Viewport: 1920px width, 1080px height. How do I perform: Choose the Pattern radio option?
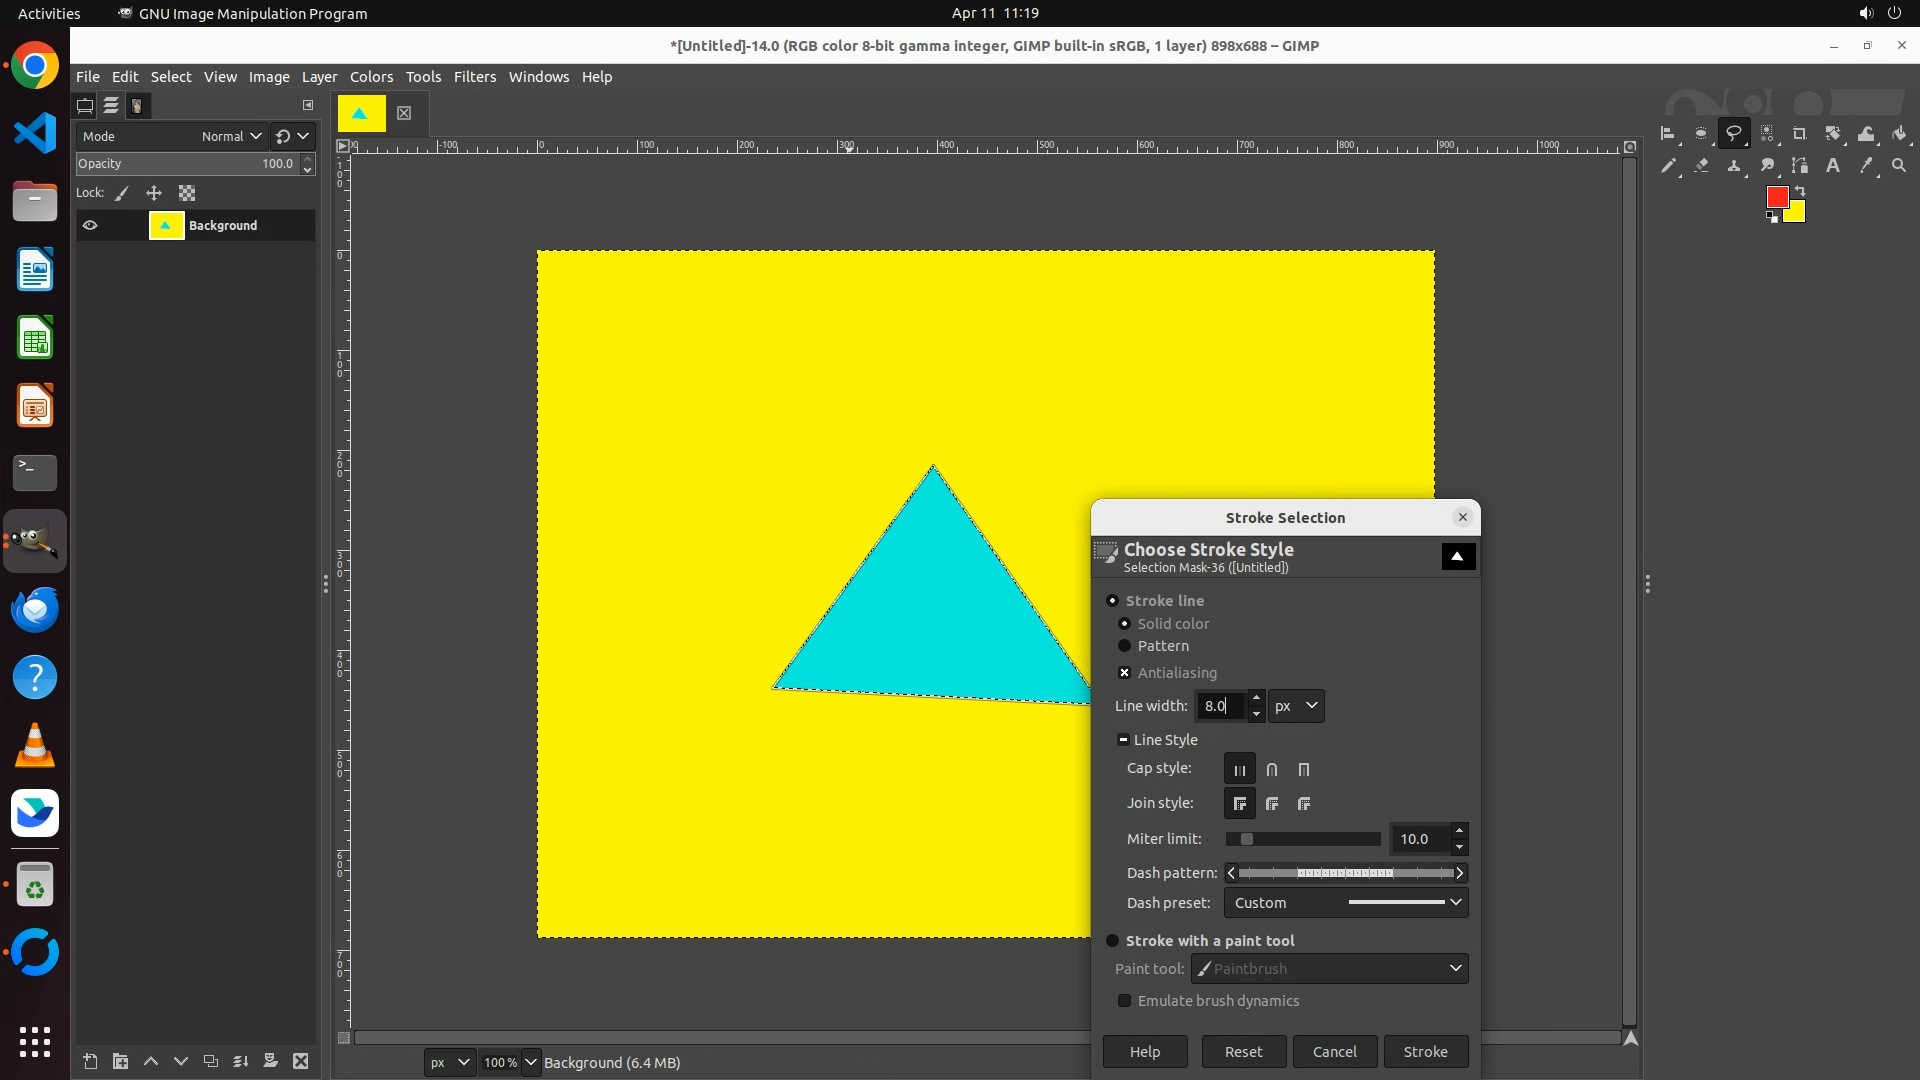[1124, 646]
